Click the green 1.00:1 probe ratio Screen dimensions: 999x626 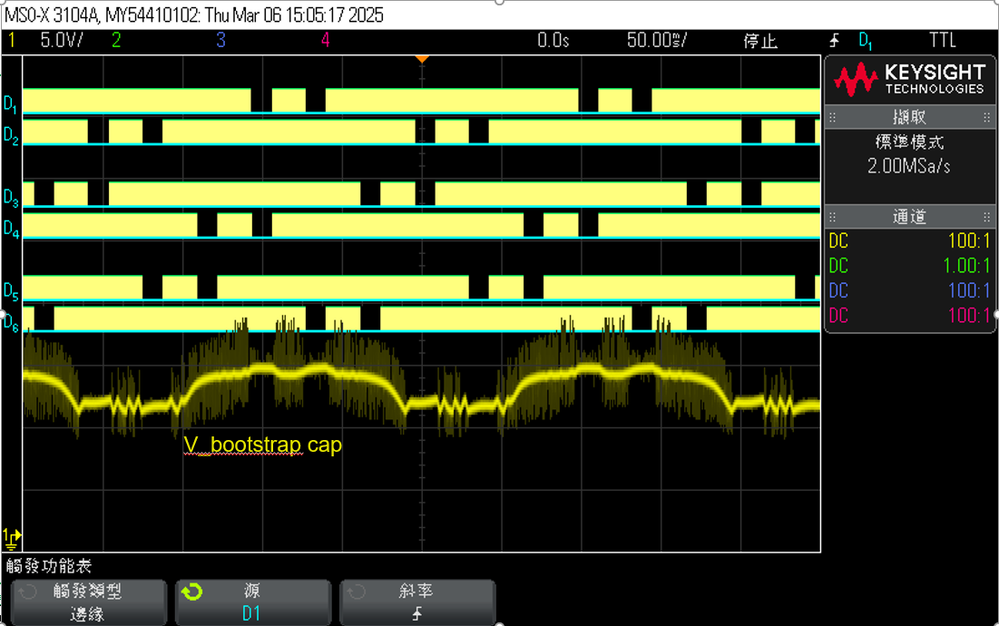pyautogui.click(x=967, y=266)
